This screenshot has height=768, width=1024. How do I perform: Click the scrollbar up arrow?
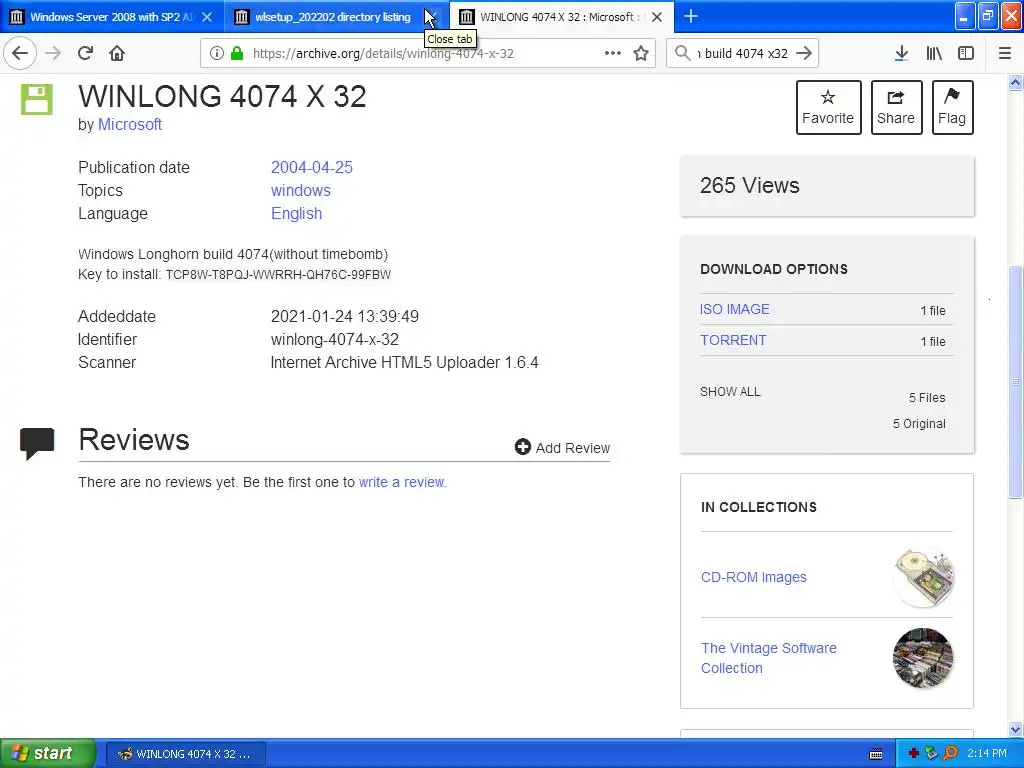coord(1015,82)
